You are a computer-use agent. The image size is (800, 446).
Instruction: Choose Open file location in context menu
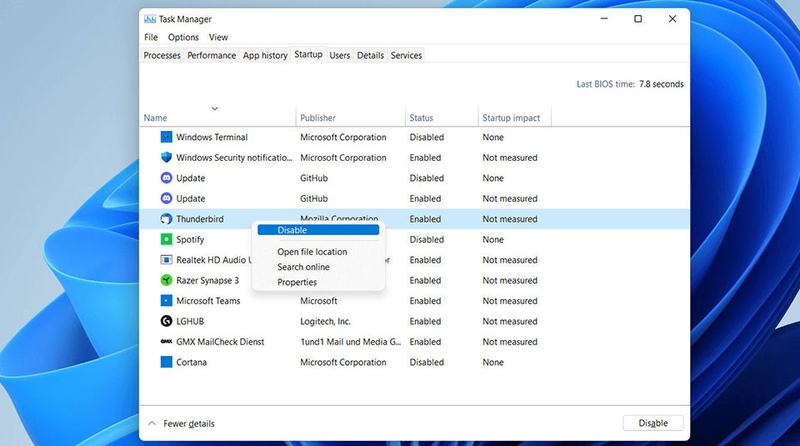click(x=312, y=252)
